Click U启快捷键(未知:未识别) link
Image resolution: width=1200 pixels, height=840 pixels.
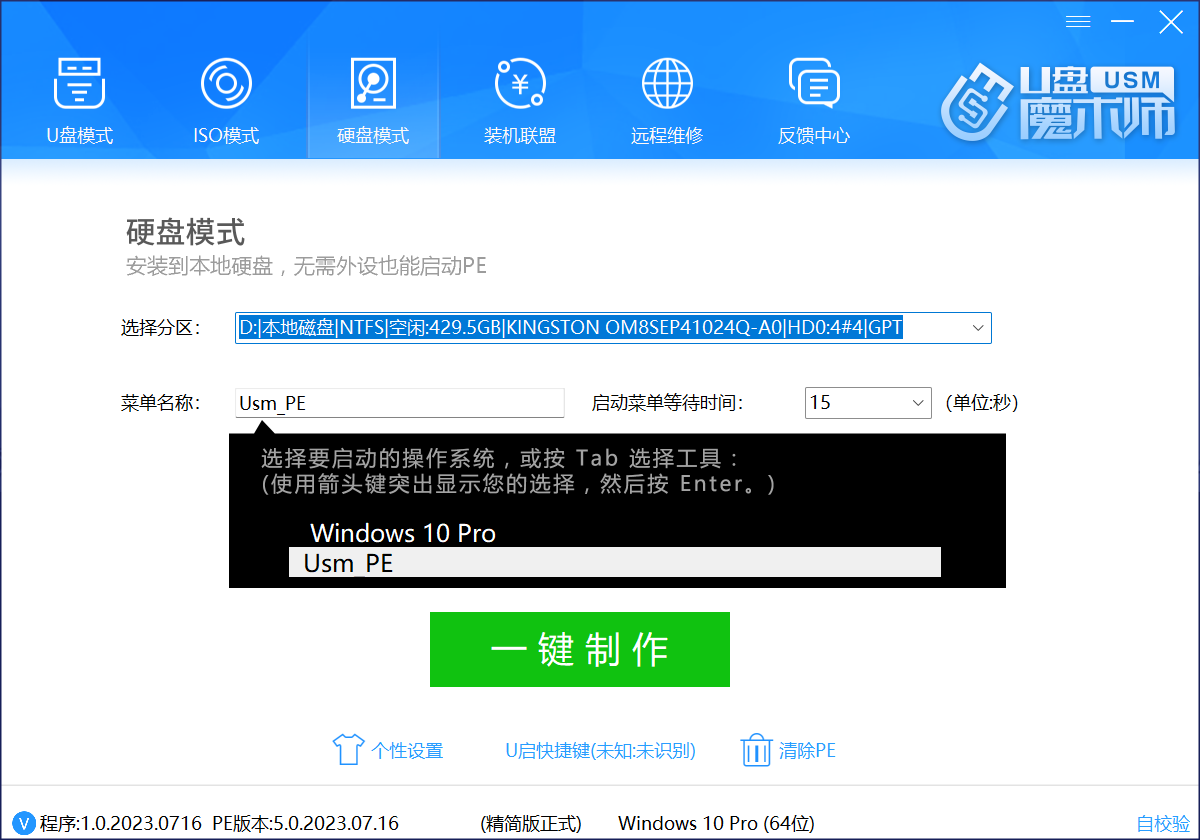600,750
